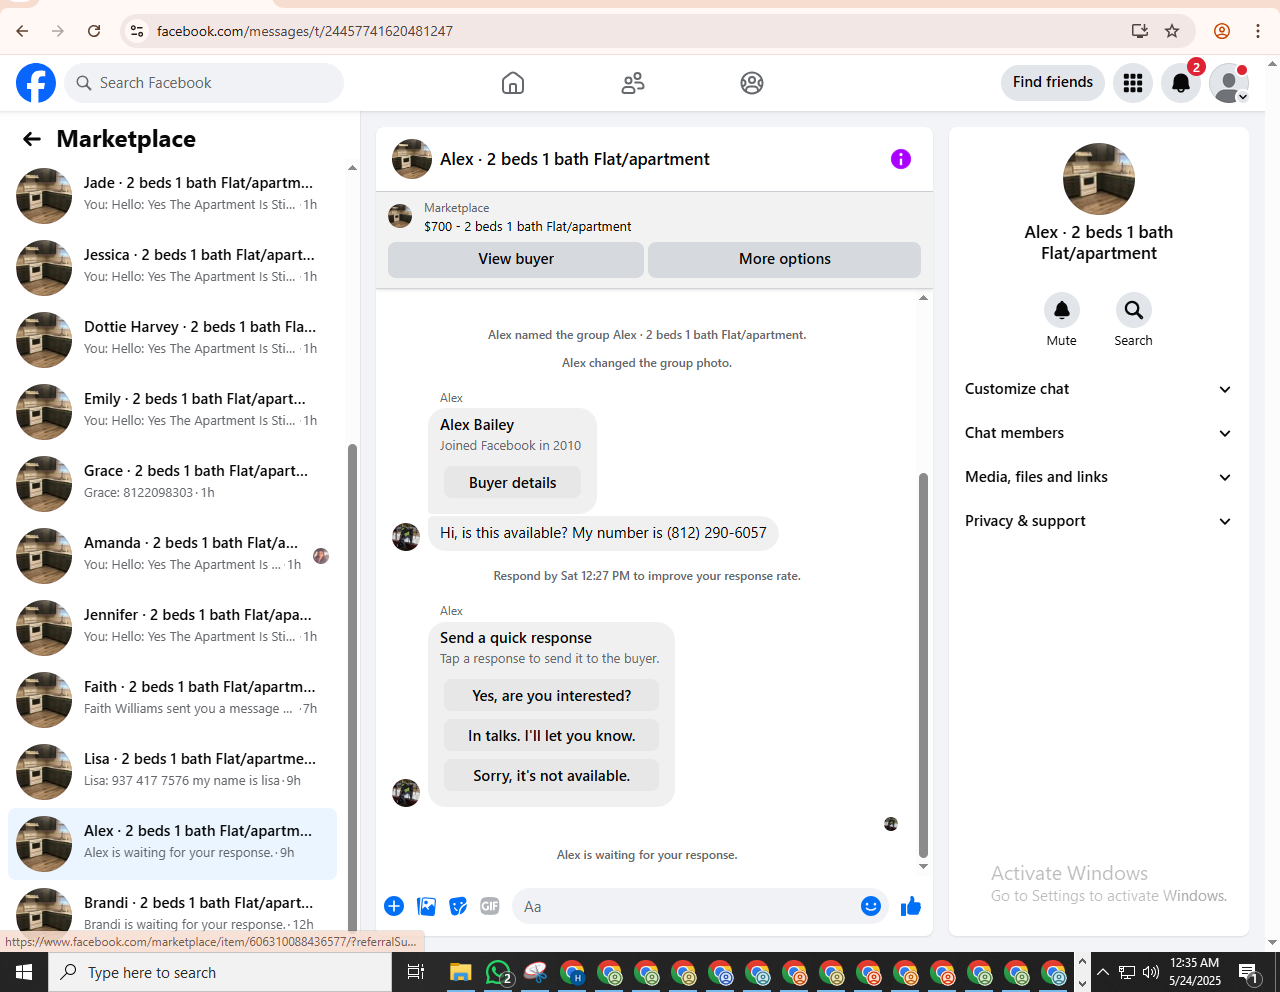Click the browser address bar URL
Image resolution: width=1280 pixels, height=992 pixels.
(305, 31)
